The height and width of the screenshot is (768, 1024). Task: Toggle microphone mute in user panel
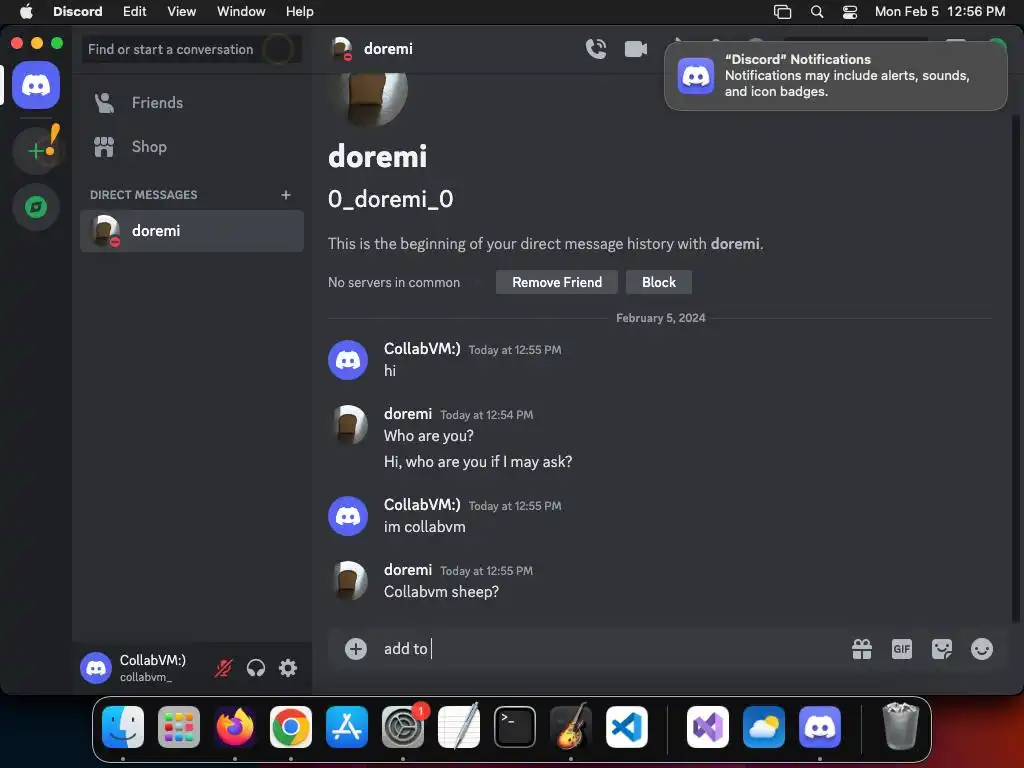223,668
